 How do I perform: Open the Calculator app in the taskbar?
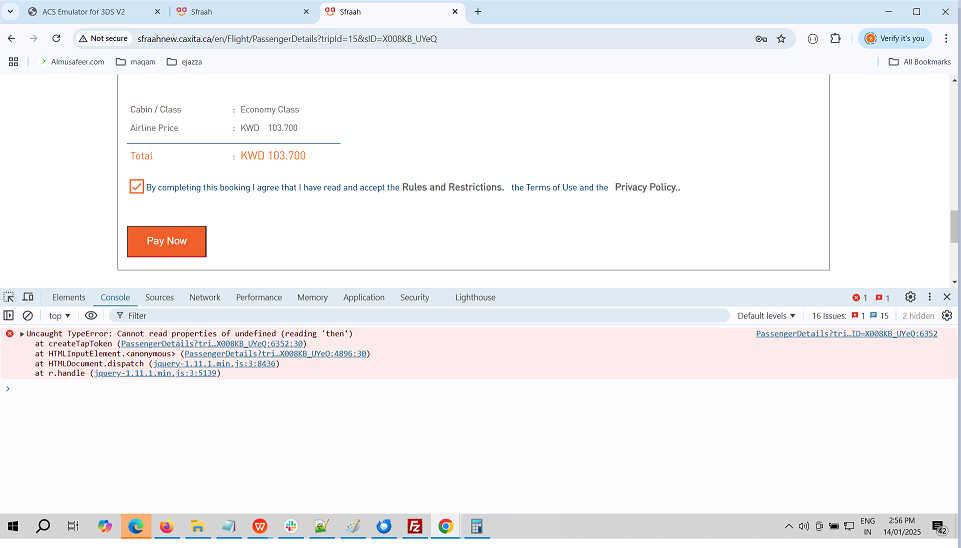[x=477, y=526]
